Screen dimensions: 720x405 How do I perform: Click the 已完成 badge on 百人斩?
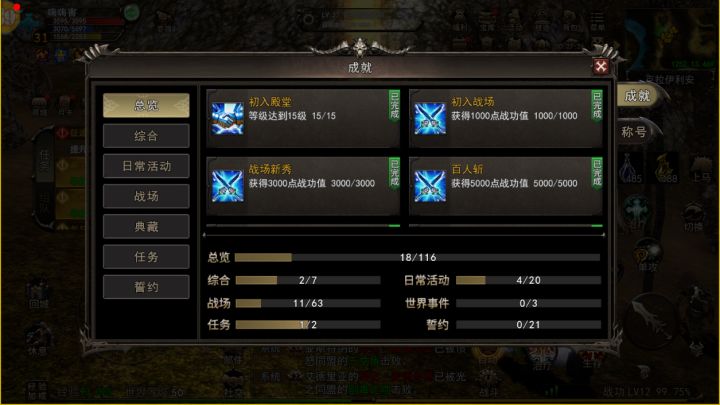click(597, 173)
